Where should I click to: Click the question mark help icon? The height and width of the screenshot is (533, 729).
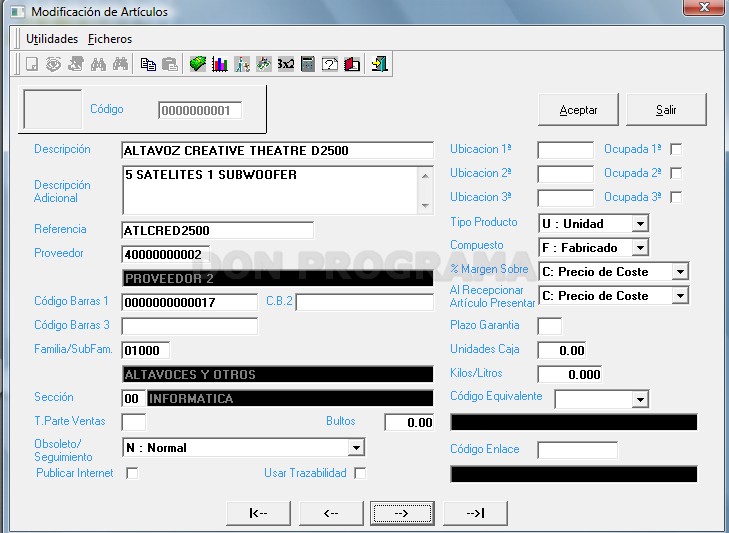tap(330, 64)
